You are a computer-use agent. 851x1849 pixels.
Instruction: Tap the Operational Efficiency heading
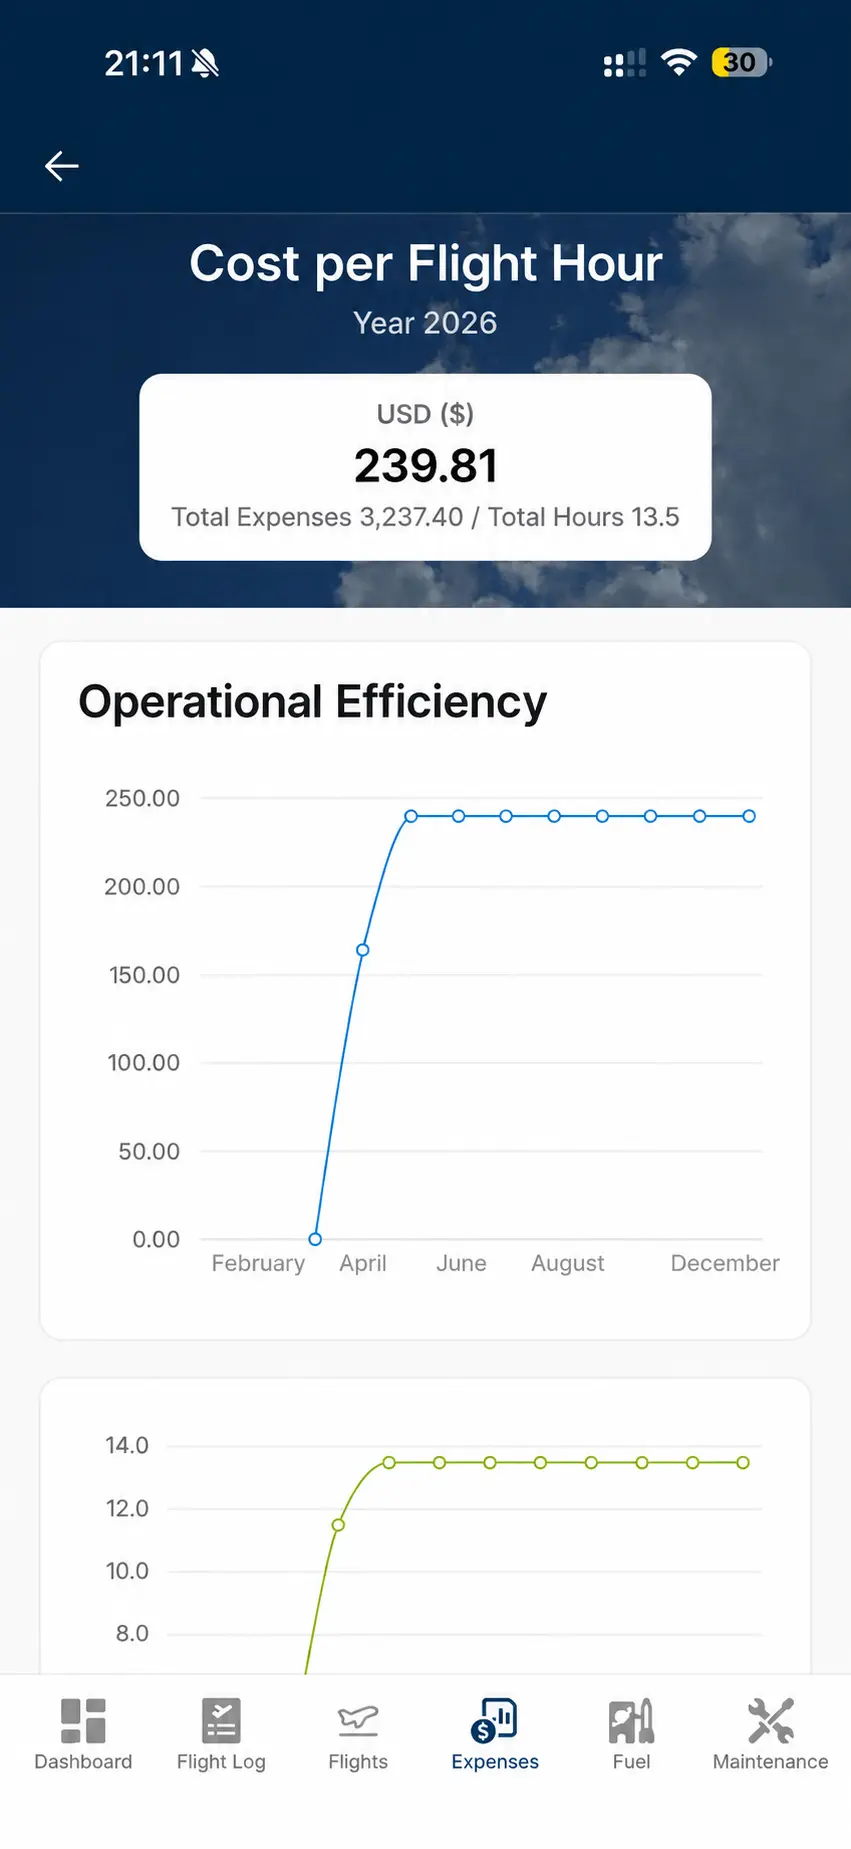point(313,702)
